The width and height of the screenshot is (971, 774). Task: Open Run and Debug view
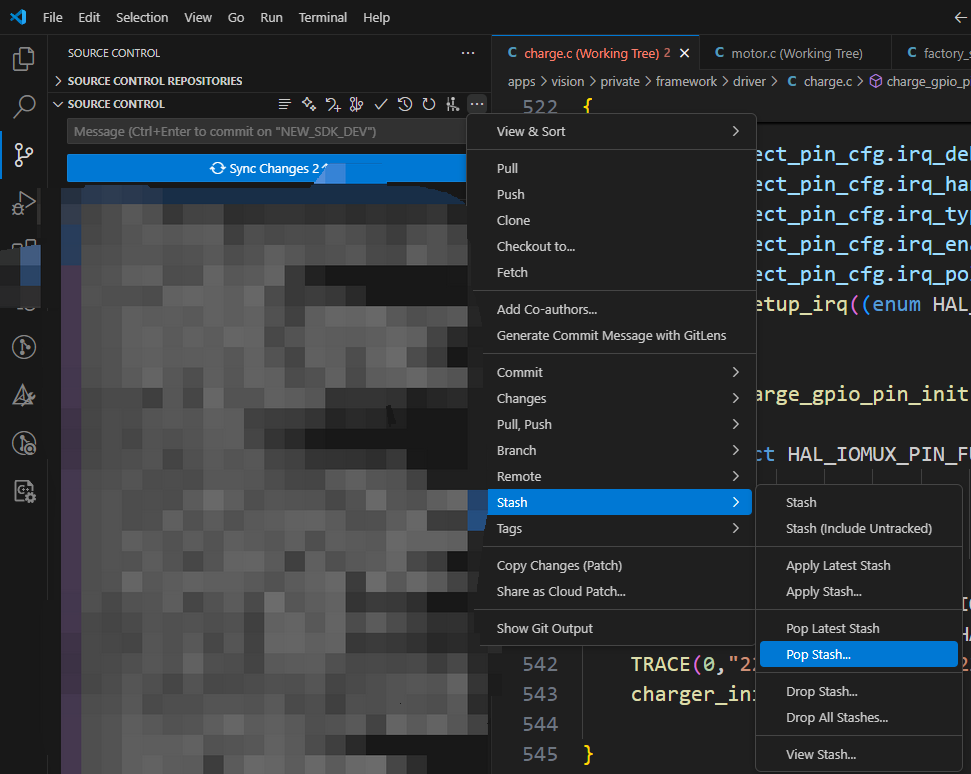coord(22,203)
